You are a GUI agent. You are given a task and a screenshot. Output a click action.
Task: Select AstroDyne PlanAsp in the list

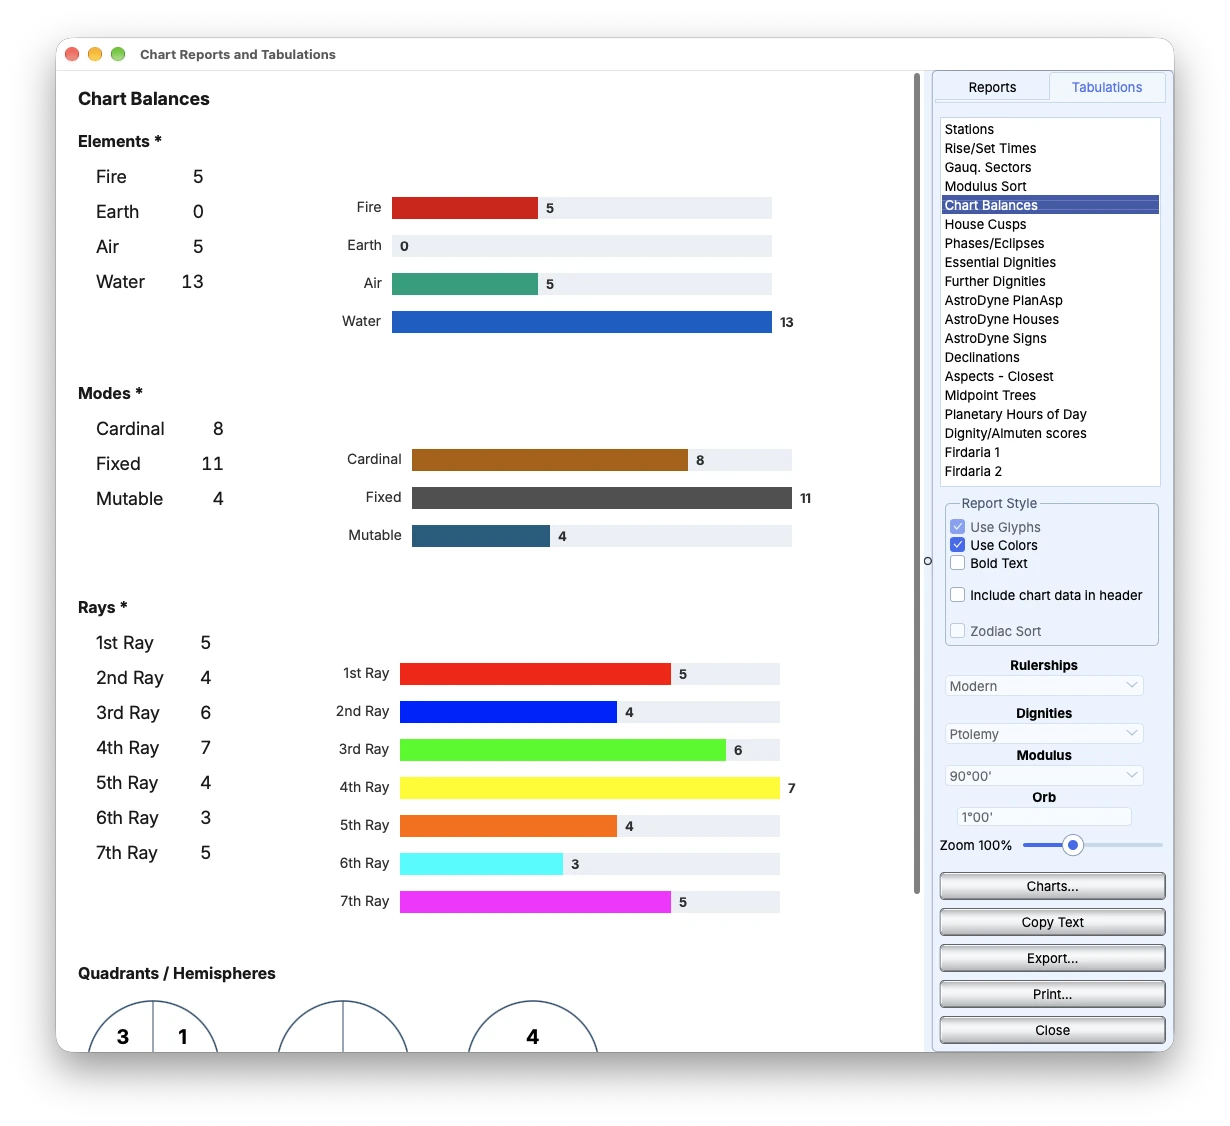(x=1051, y=300)
